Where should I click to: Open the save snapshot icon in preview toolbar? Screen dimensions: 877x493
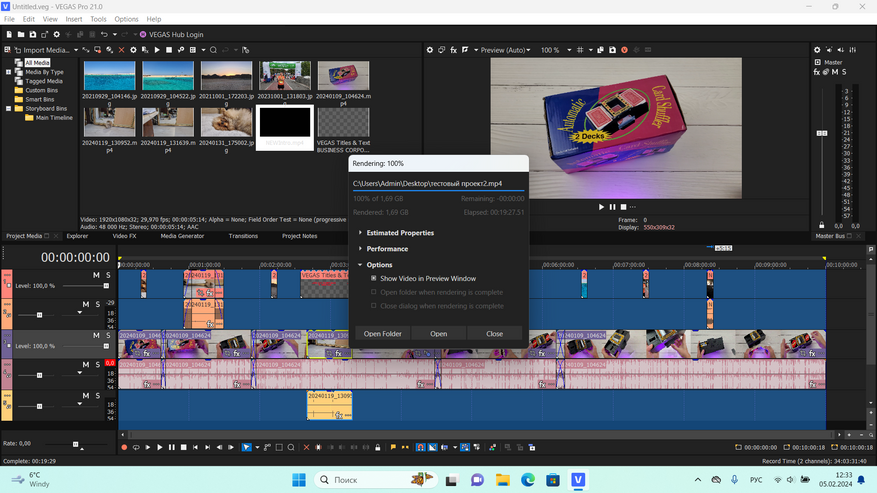(x=611, y=50)
